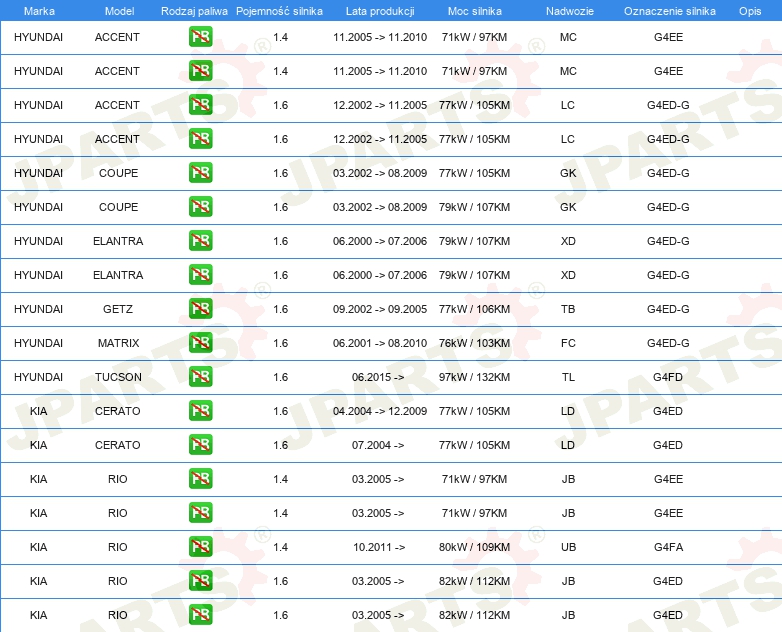Click the fuel icon in the CERATO 04.2004 row
The width and height of the screenshot is (782, 632).
200,411
